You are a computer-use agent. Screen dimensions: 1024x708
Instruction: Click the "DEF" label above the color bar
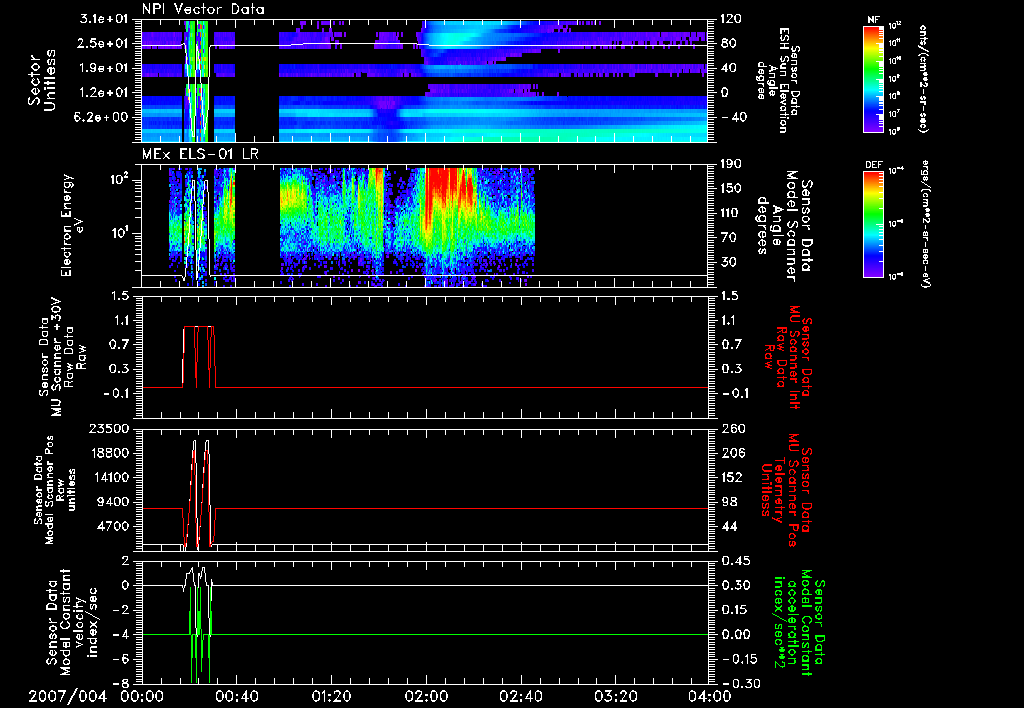[x=874, y=165]
